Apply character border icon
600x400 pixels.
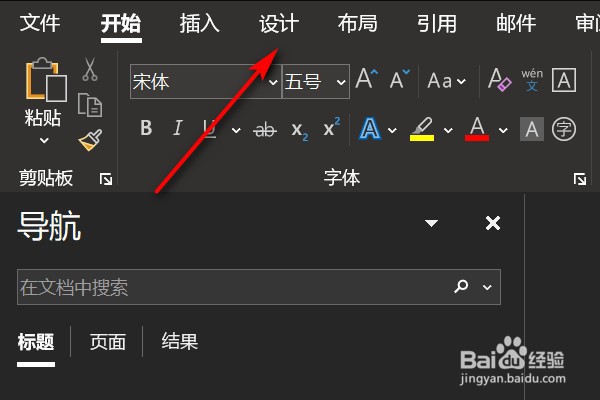(x=564, y=80)
